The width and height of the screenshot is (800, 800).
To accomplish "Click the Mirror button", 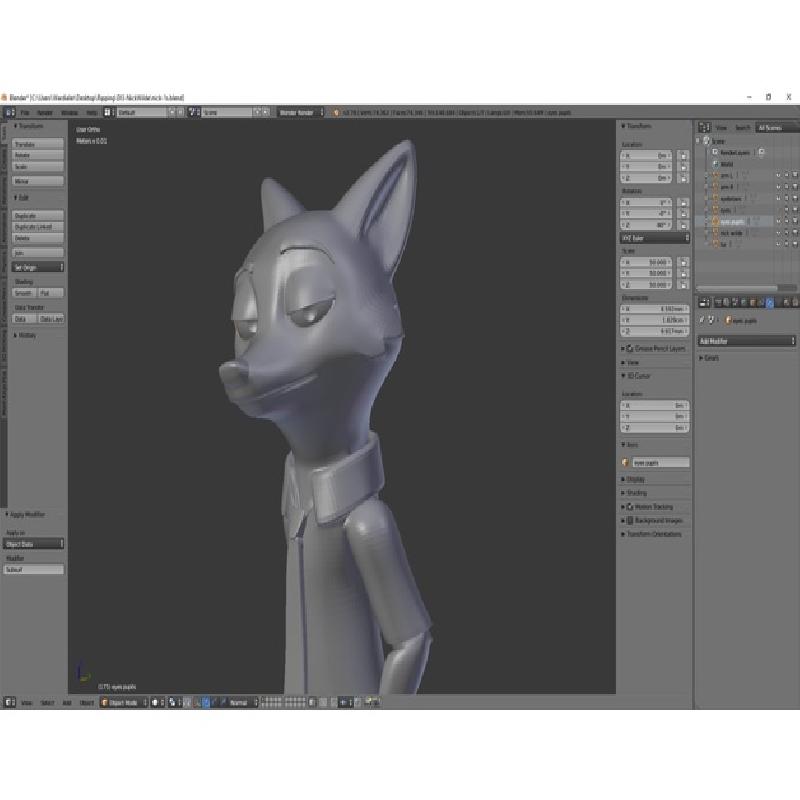I will (x=38, y=181).
